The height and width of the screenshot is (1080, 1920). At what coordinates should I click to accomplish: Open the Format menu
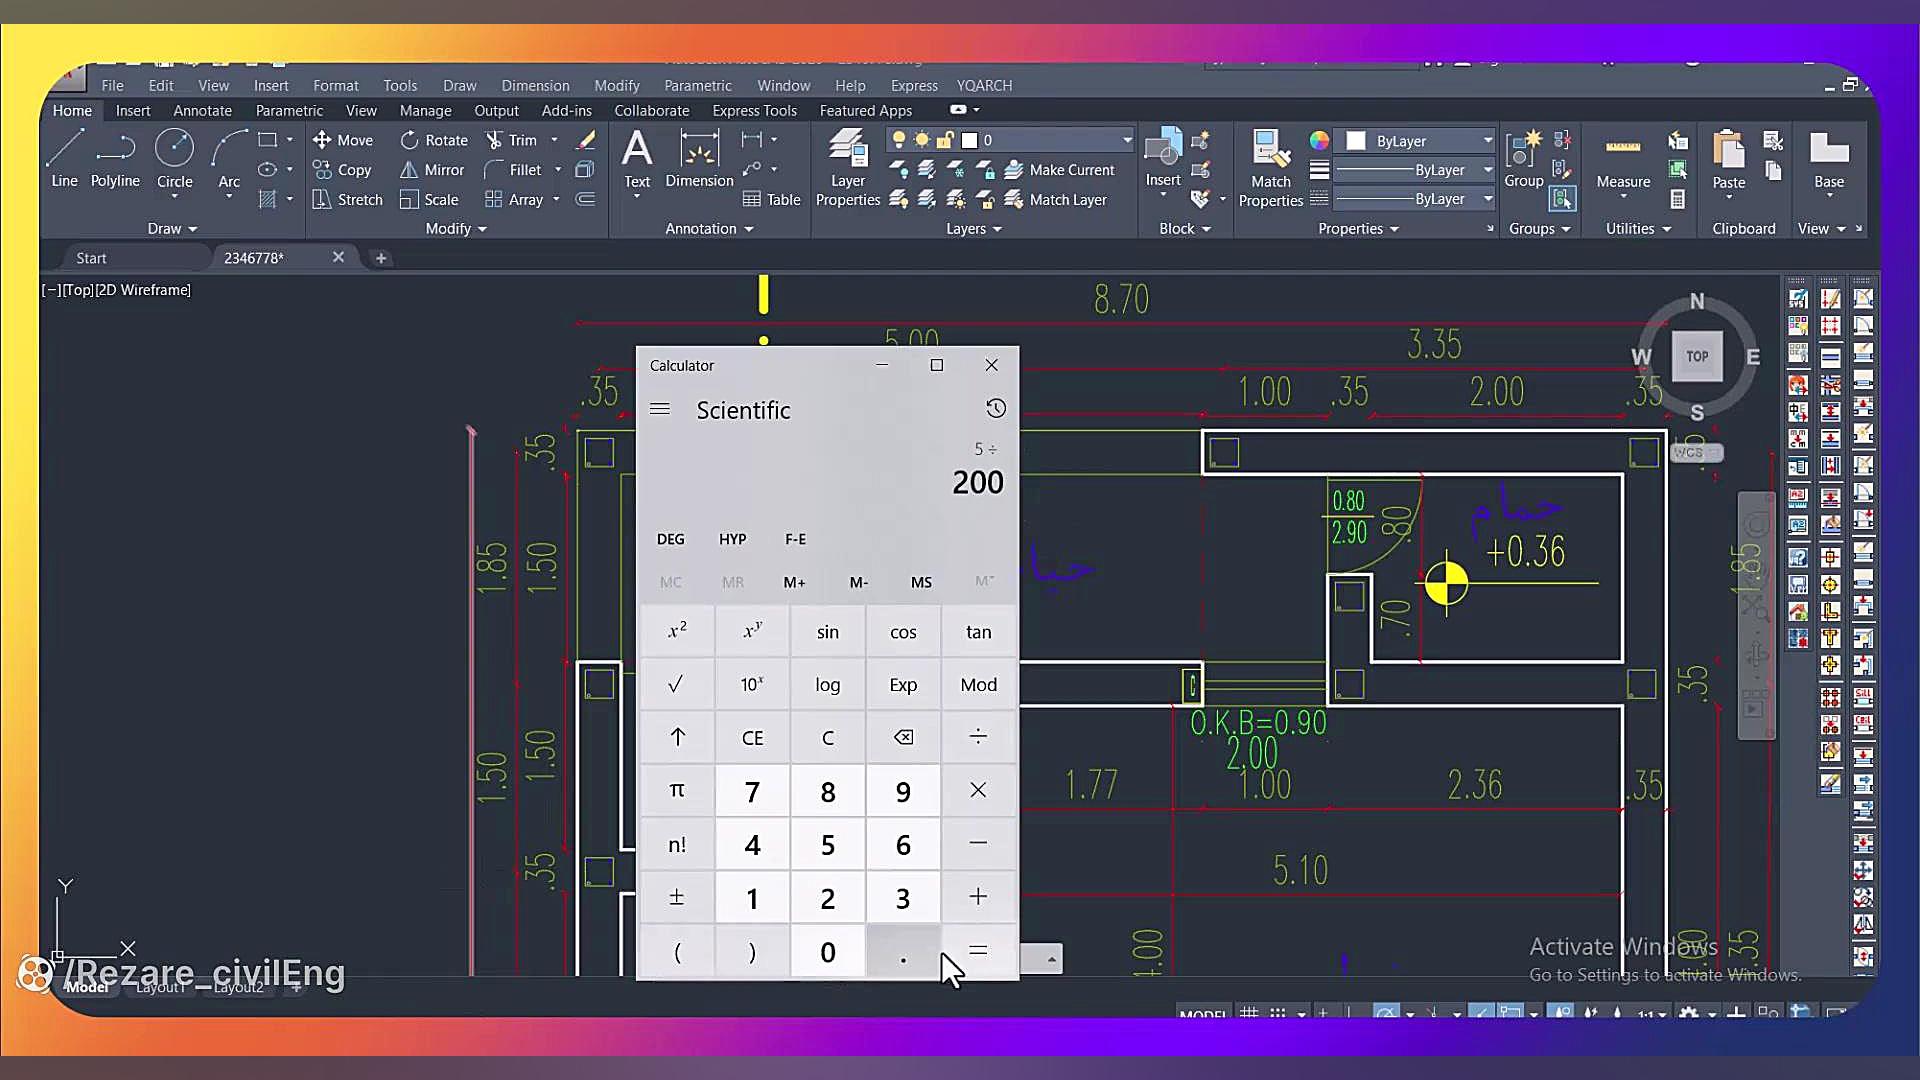(x=335, y=86)
